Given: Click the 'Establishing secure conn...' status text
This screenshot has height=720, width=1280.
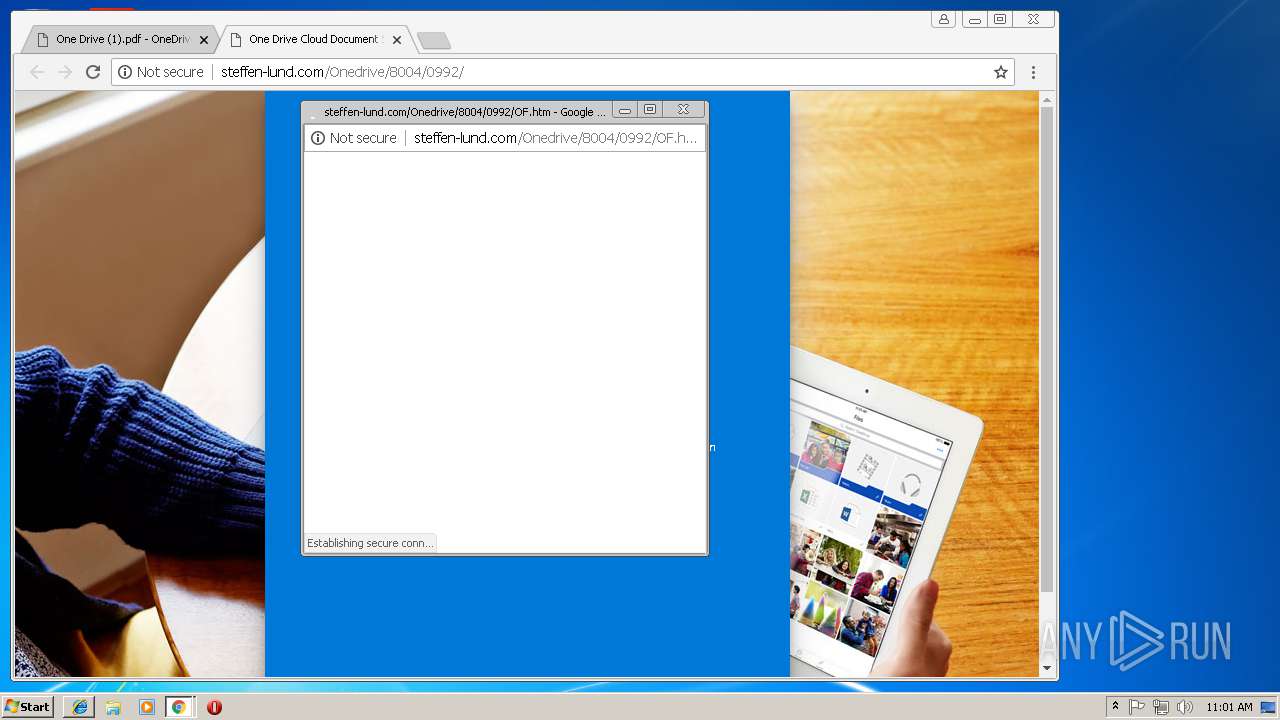Looking at the screenshot, I should point(370,543).
